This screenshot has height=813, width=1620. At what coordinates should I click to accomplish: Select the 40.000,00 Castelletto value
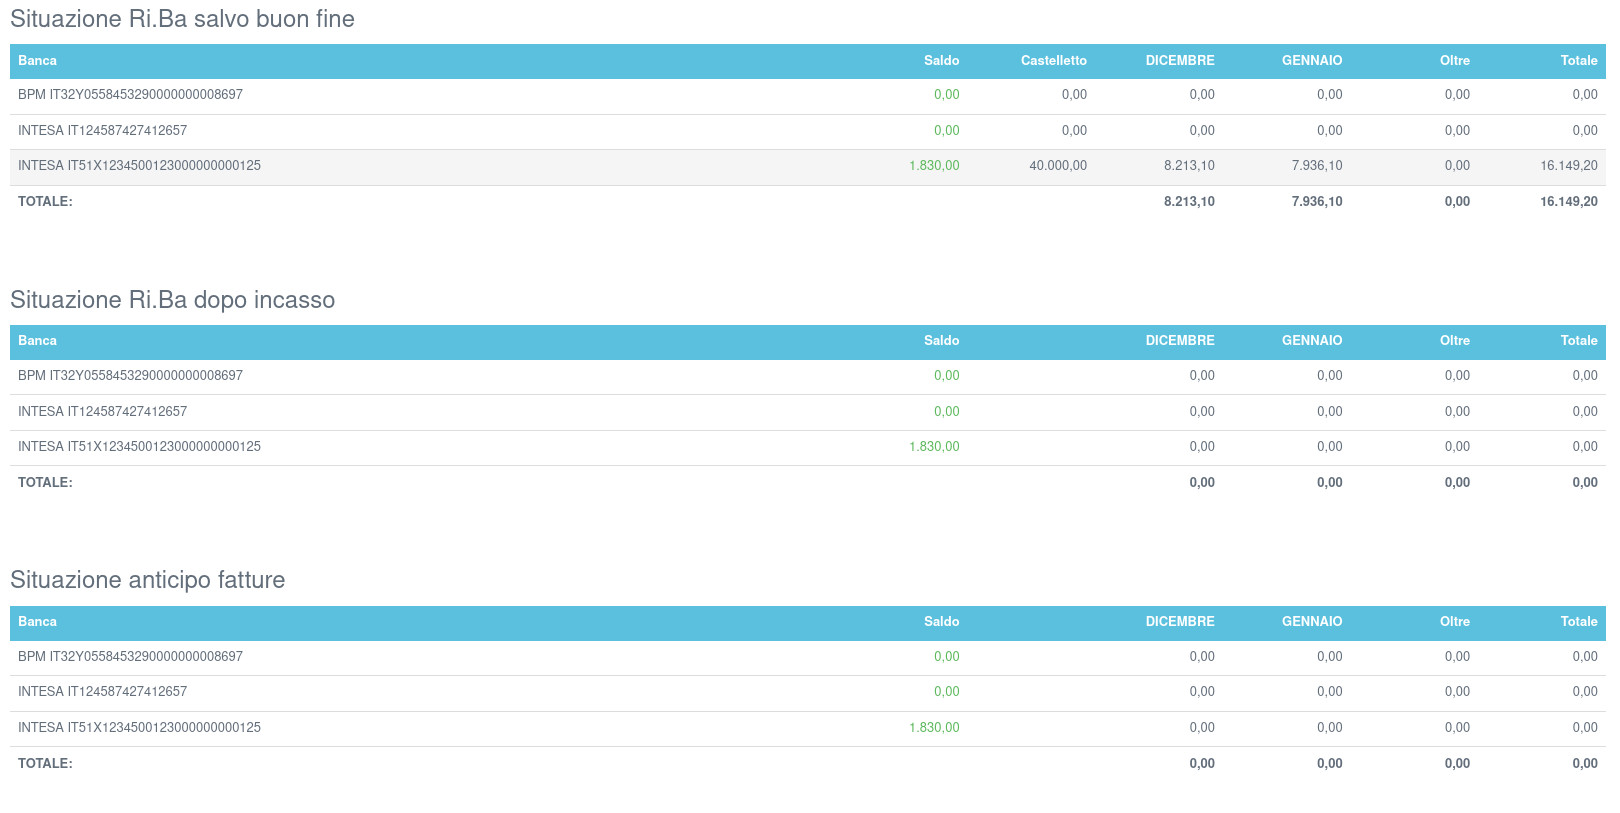(x=1057, y=166)
